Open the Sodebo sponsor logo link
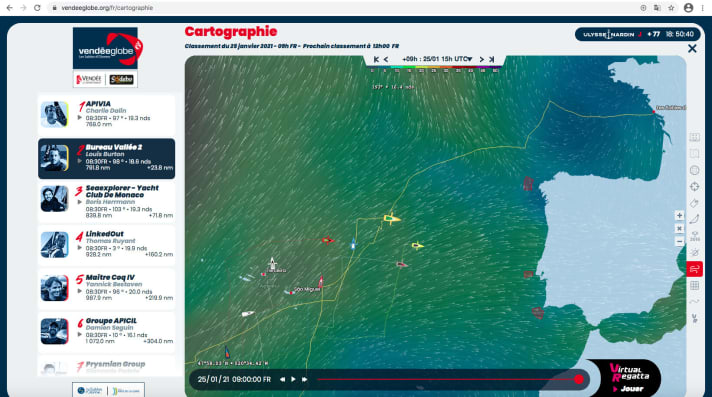The width and height of the screenshot is (712, 397). [x=121, y=79]
